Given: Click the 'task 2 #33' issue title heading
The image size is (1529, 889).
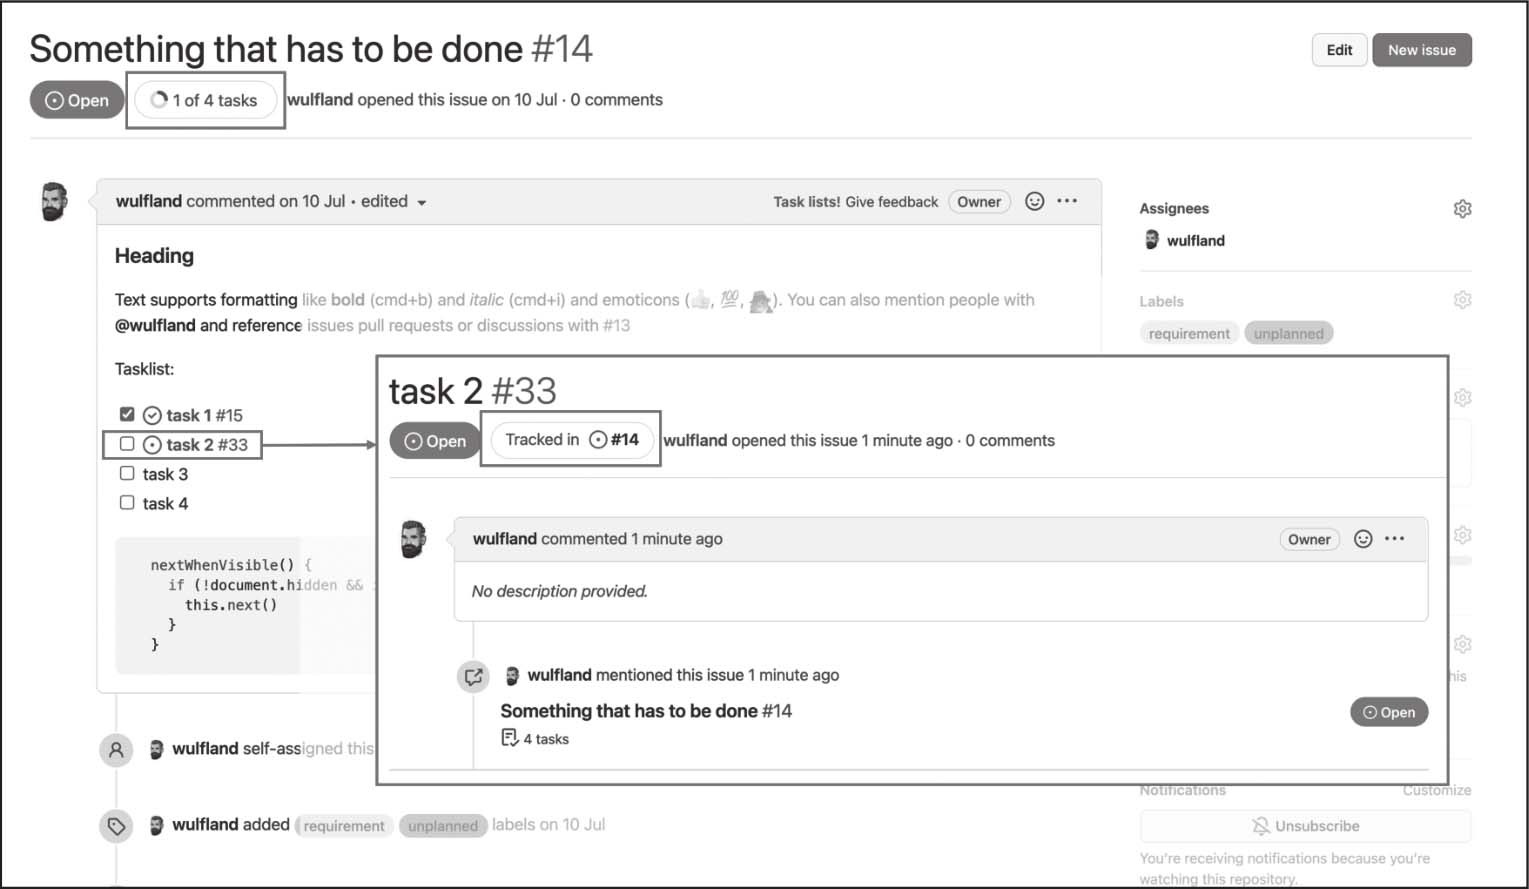Looking at the screenshot, I should (473, 391).
